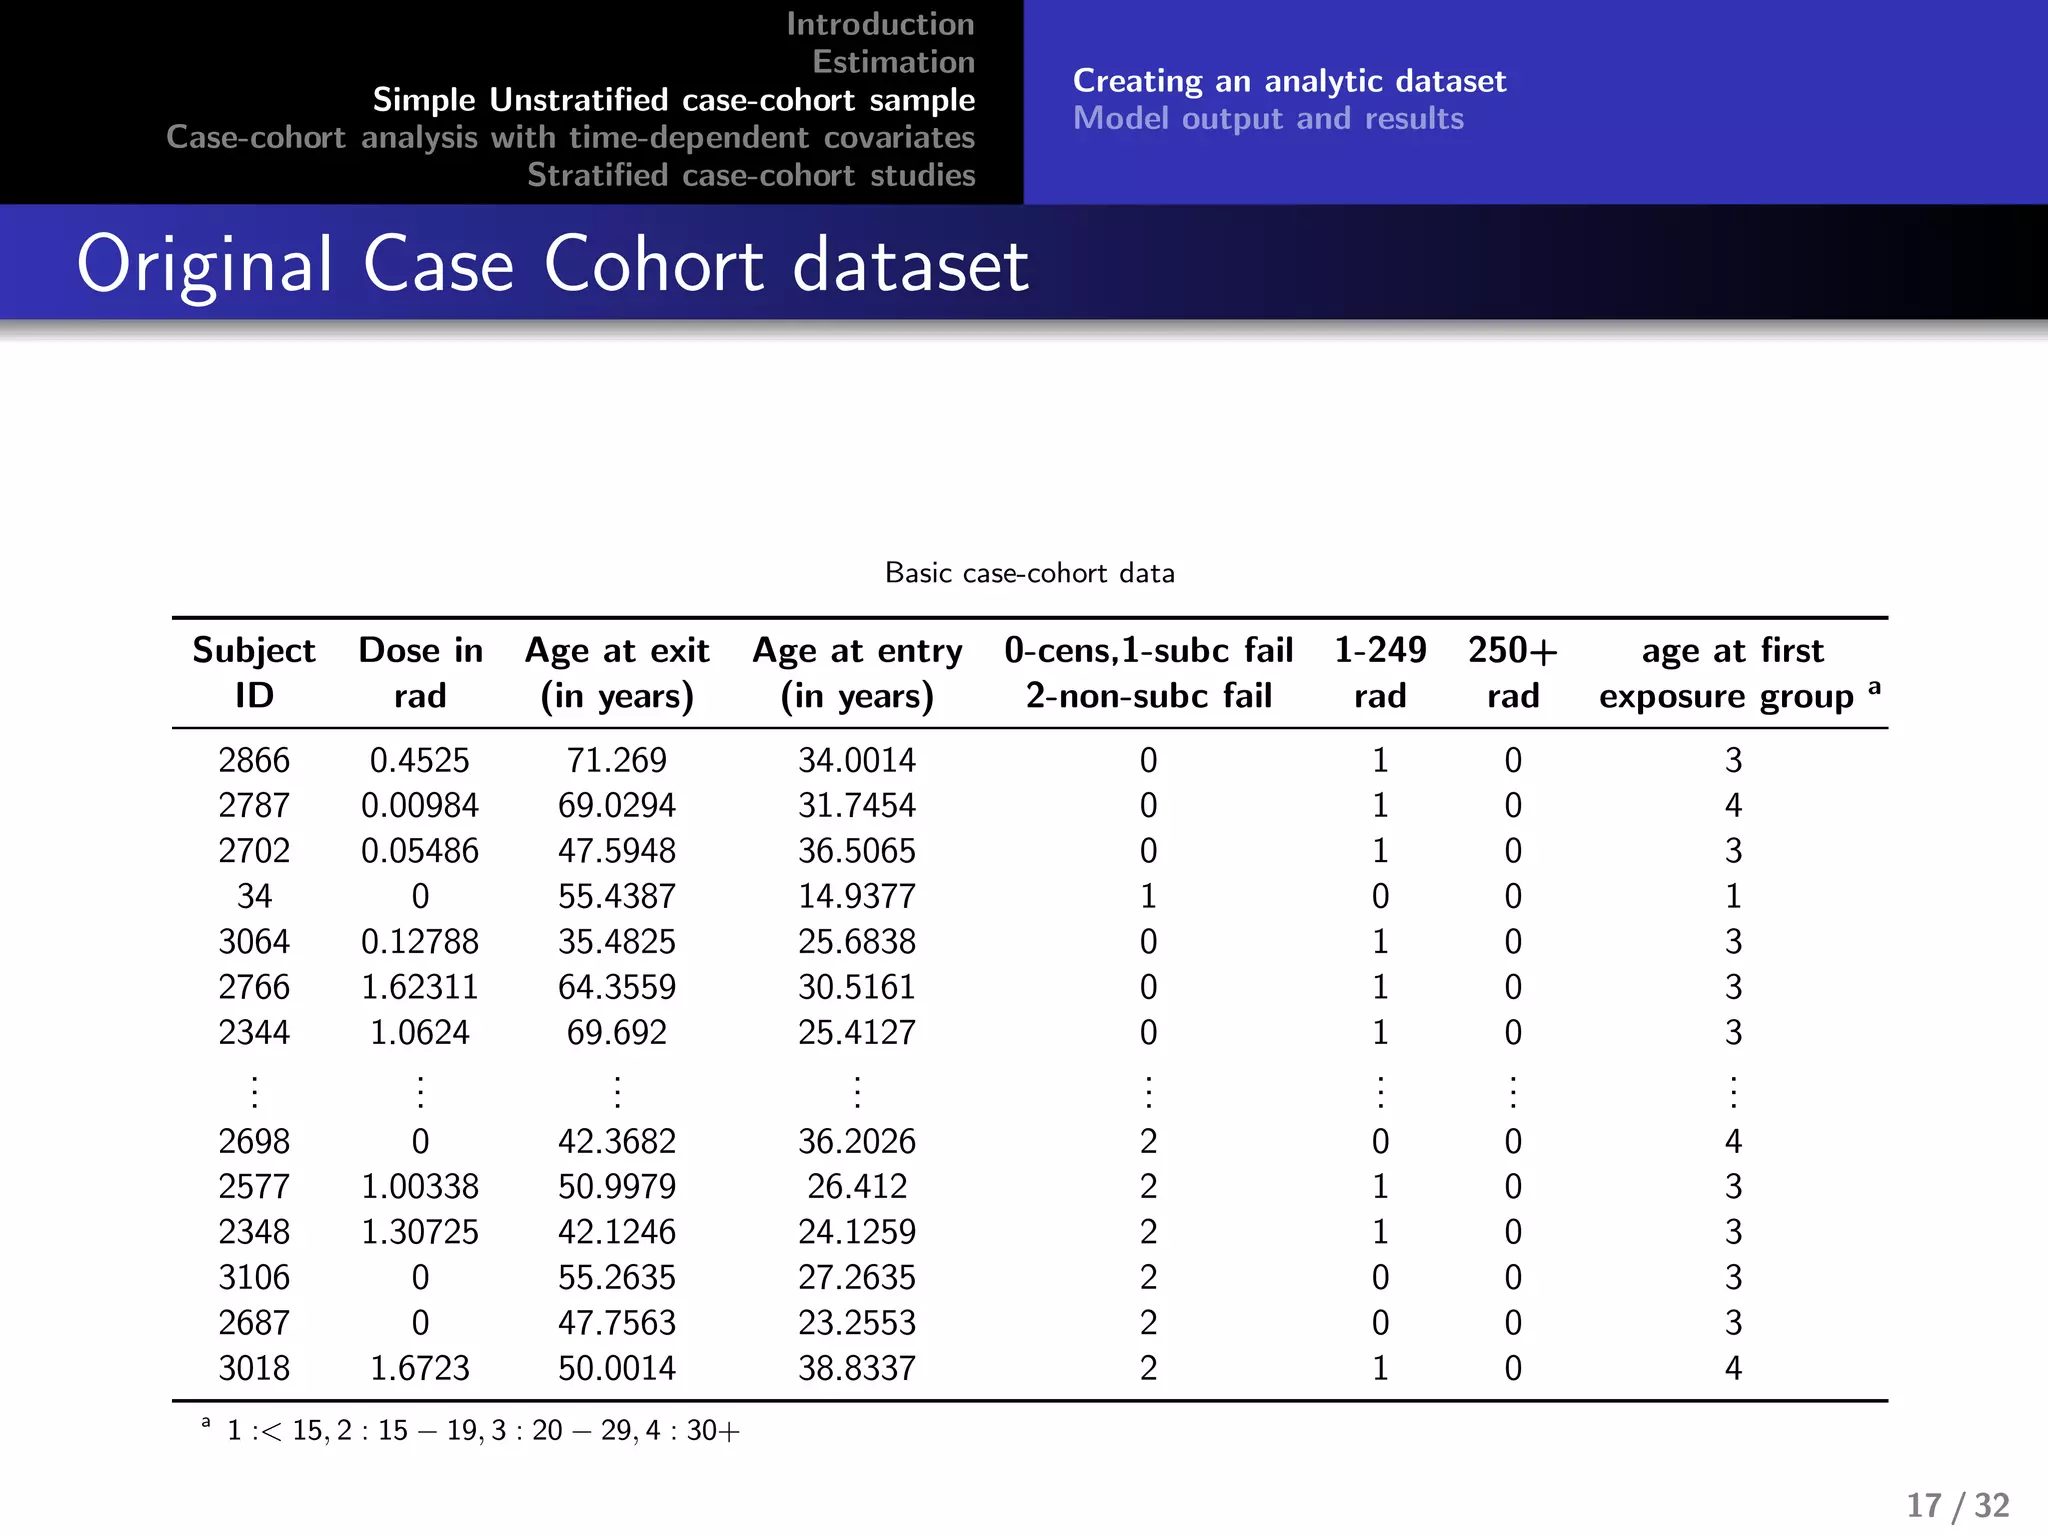The width and height of the screenshot is (2048, 1536).
Task: Open the Estimation section link
Action: (893, 62)
